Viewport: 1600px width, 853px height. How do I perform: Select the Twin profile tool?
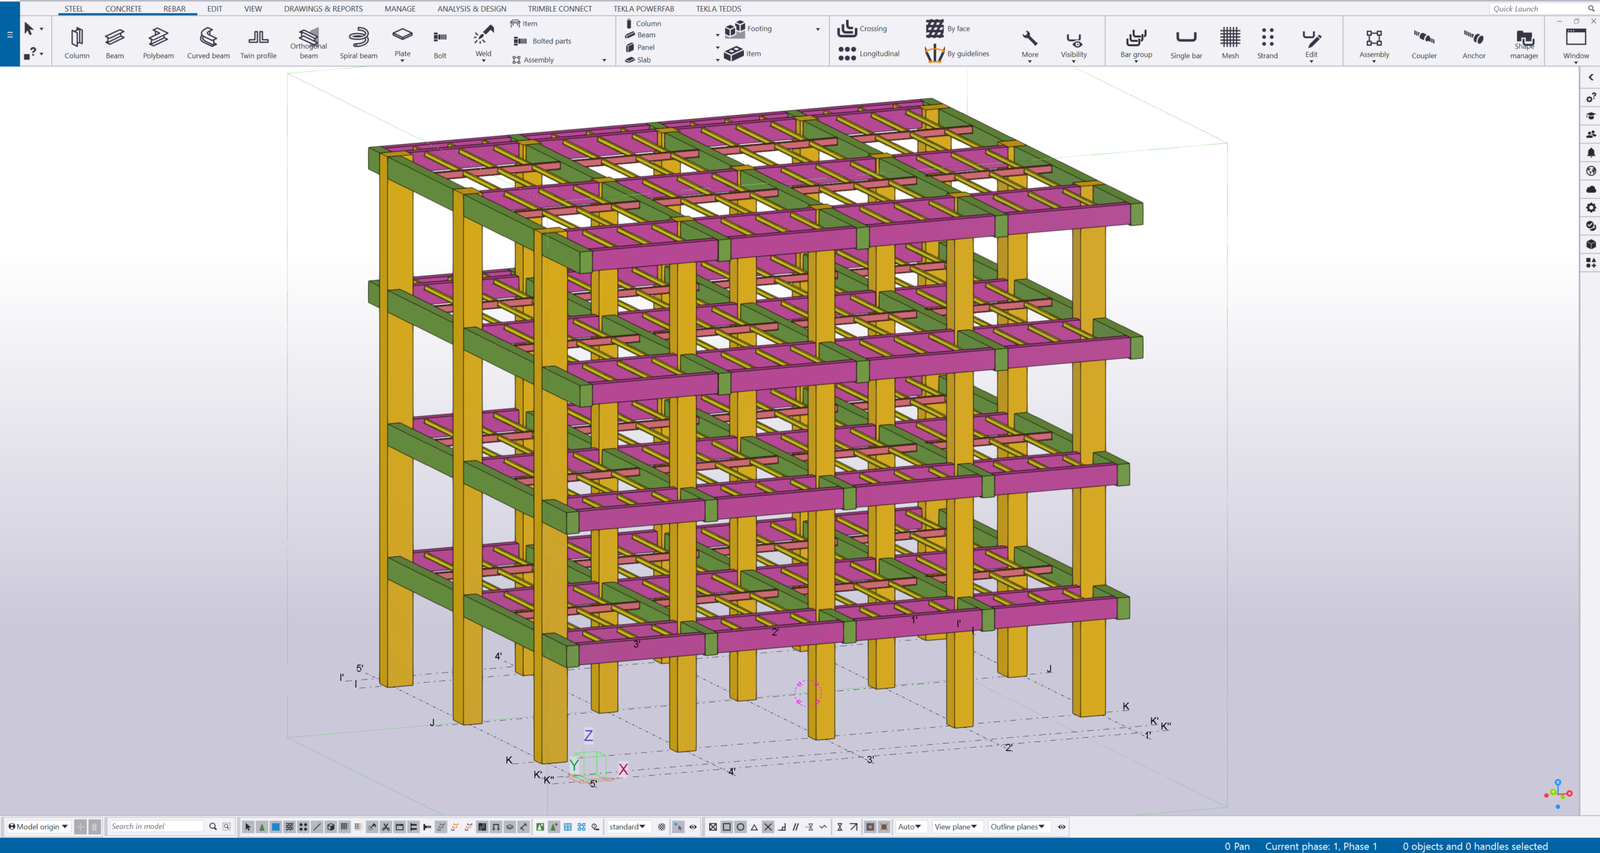258,41
